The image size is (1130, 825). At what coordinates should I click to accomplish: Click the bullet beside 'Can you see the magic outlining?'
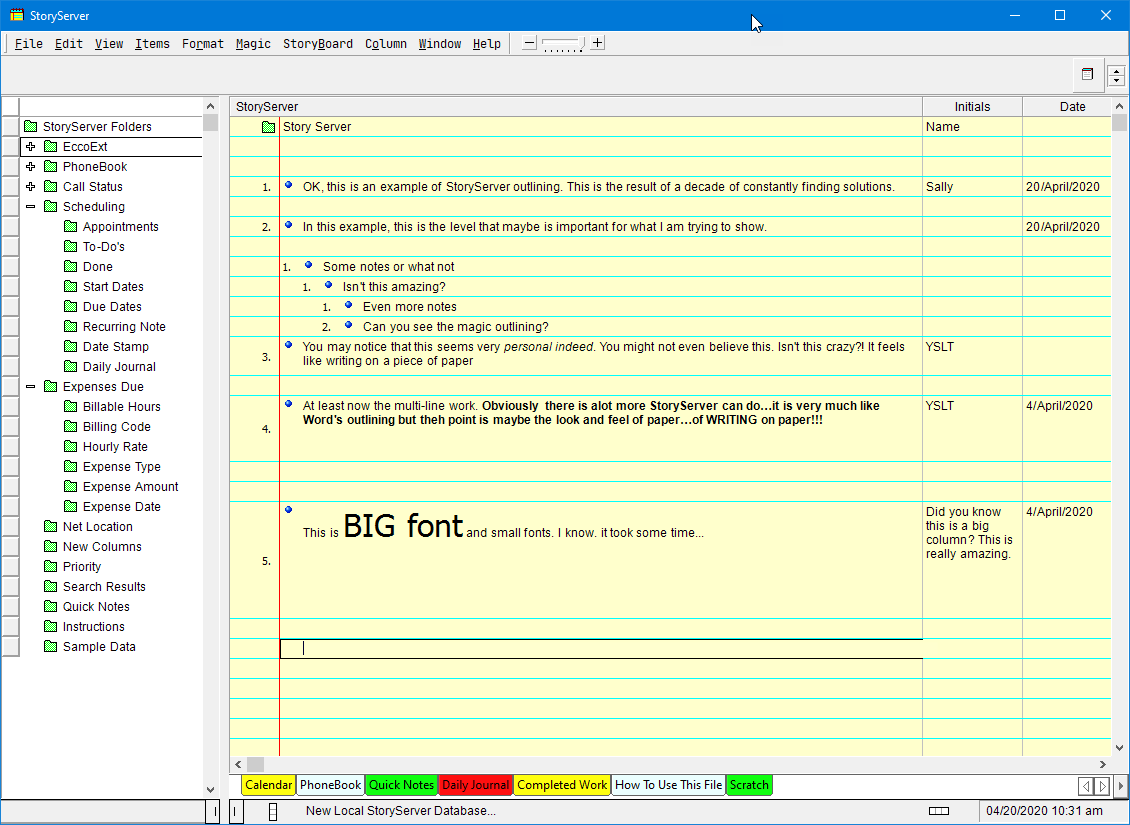click(x=349, y=325)
